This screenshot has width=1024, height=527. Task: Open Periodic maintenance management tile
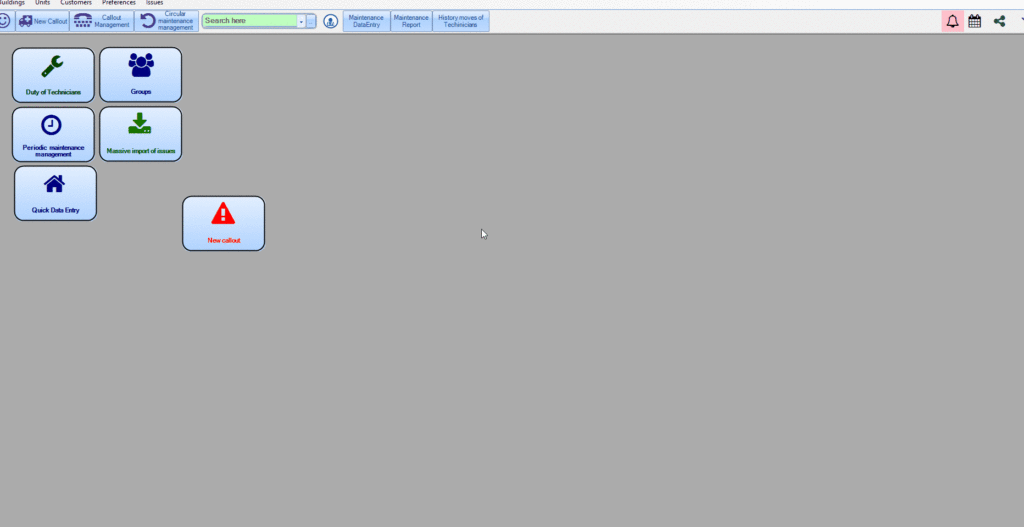[53, 134]
